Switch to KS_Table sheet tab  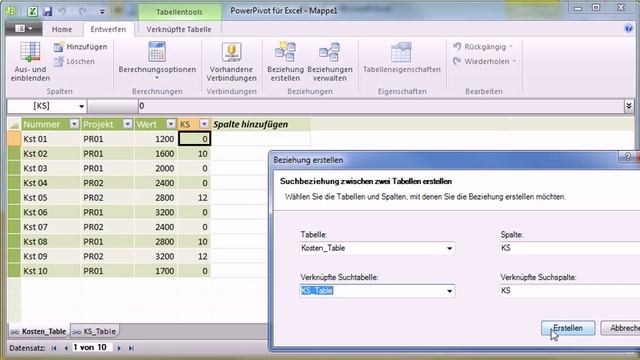(95, 331)
